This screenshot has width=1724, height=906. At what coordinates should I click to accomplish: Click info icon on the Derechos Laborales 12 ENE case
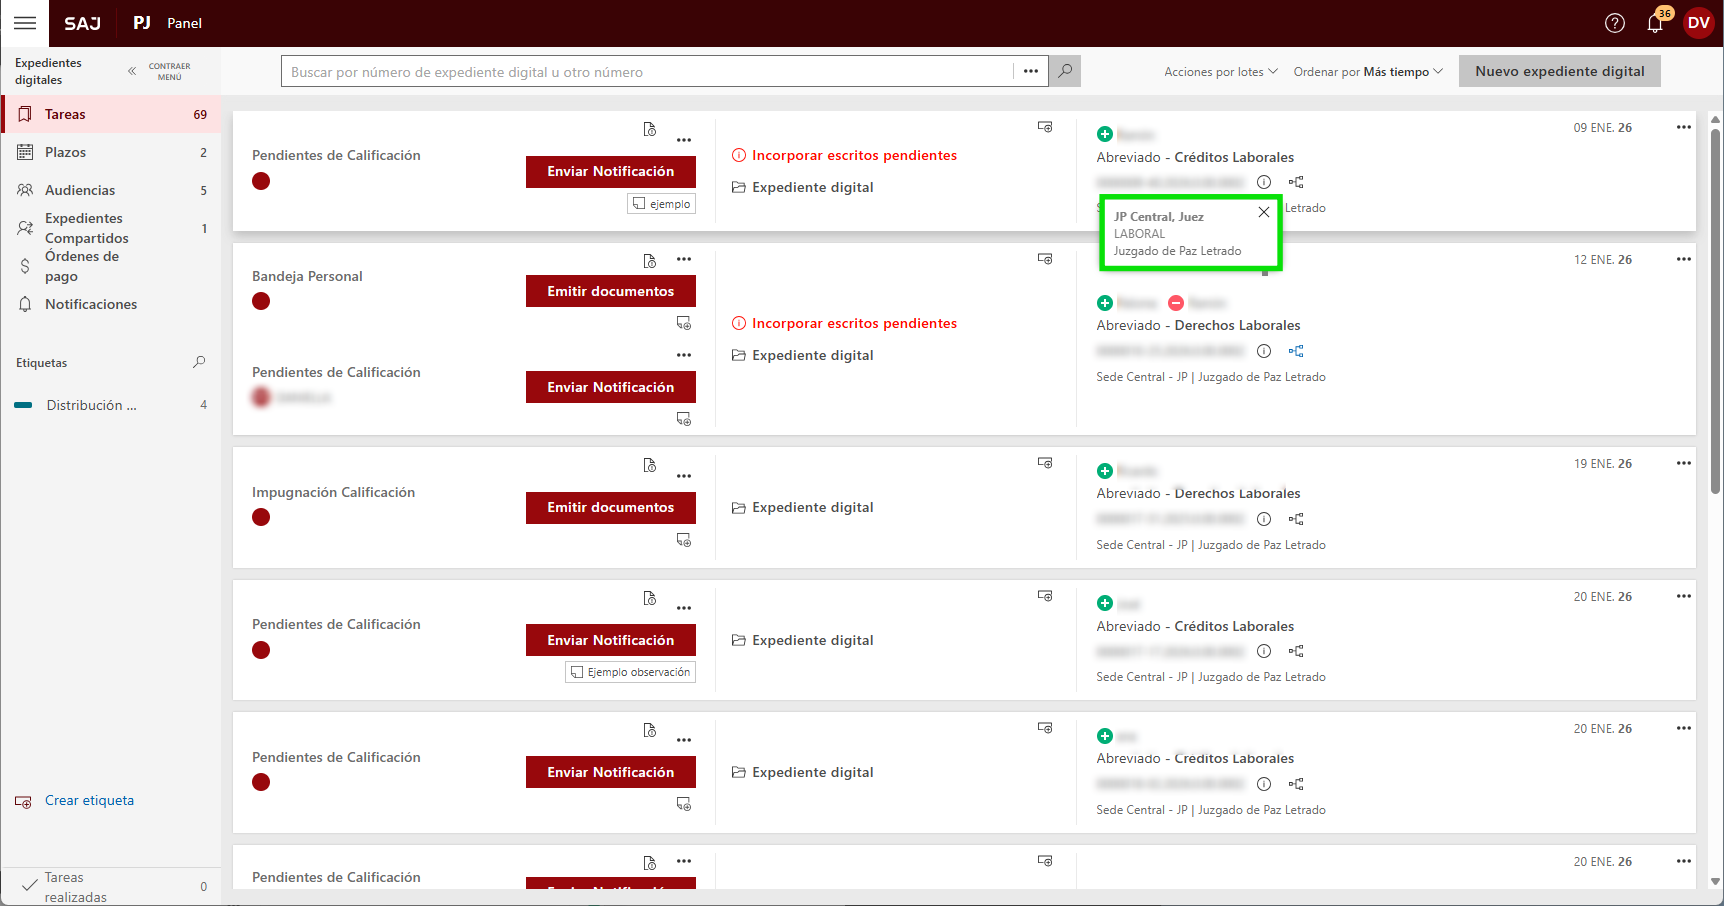coord(1264,351)
